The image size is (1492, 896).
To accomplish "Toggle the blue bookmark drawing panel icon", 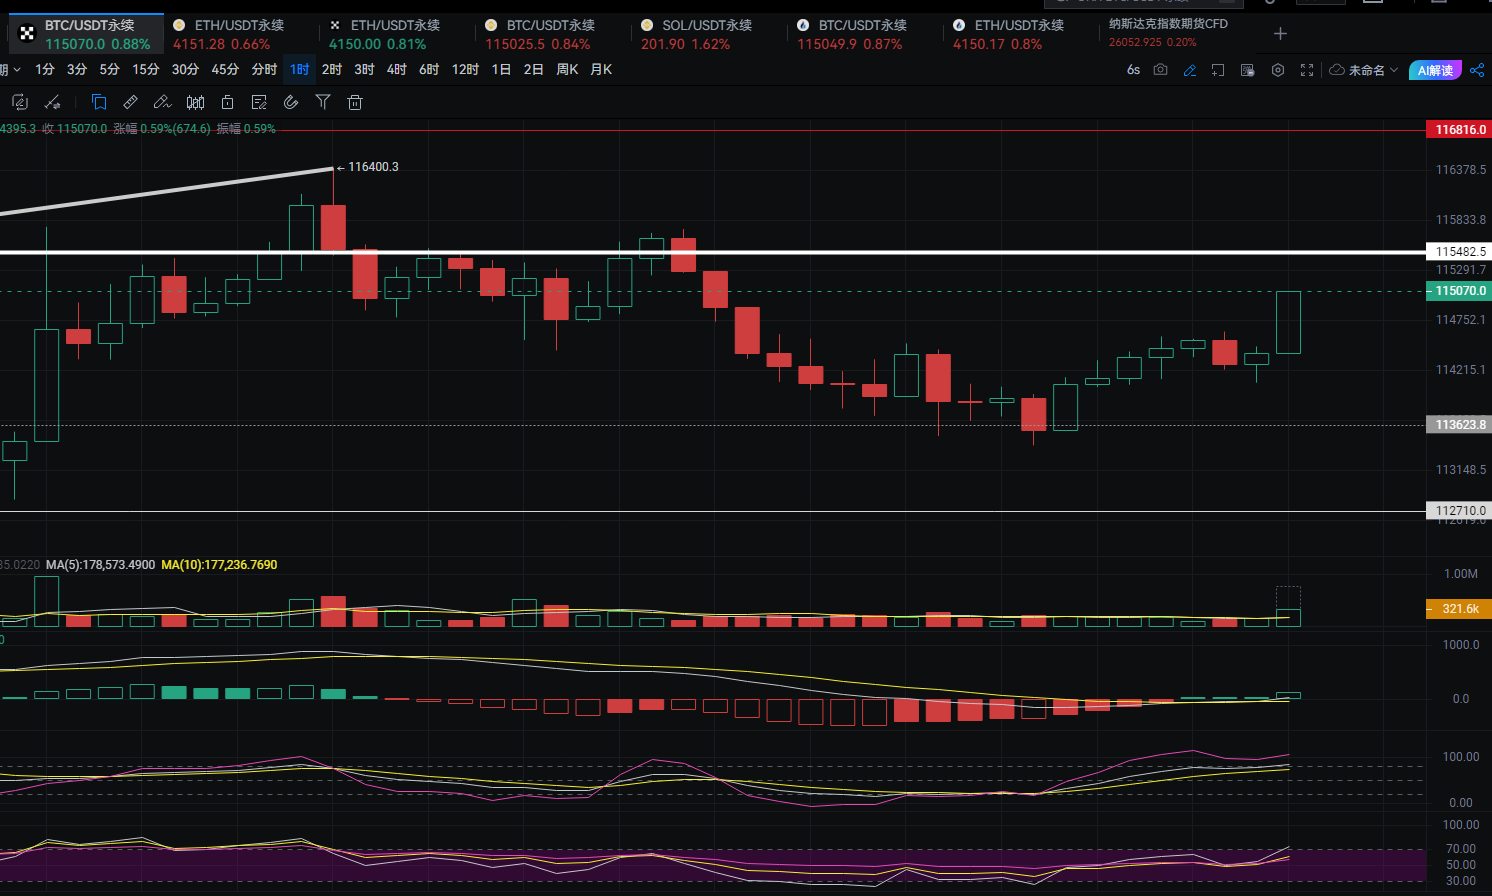I will click(x=99, y=102).
